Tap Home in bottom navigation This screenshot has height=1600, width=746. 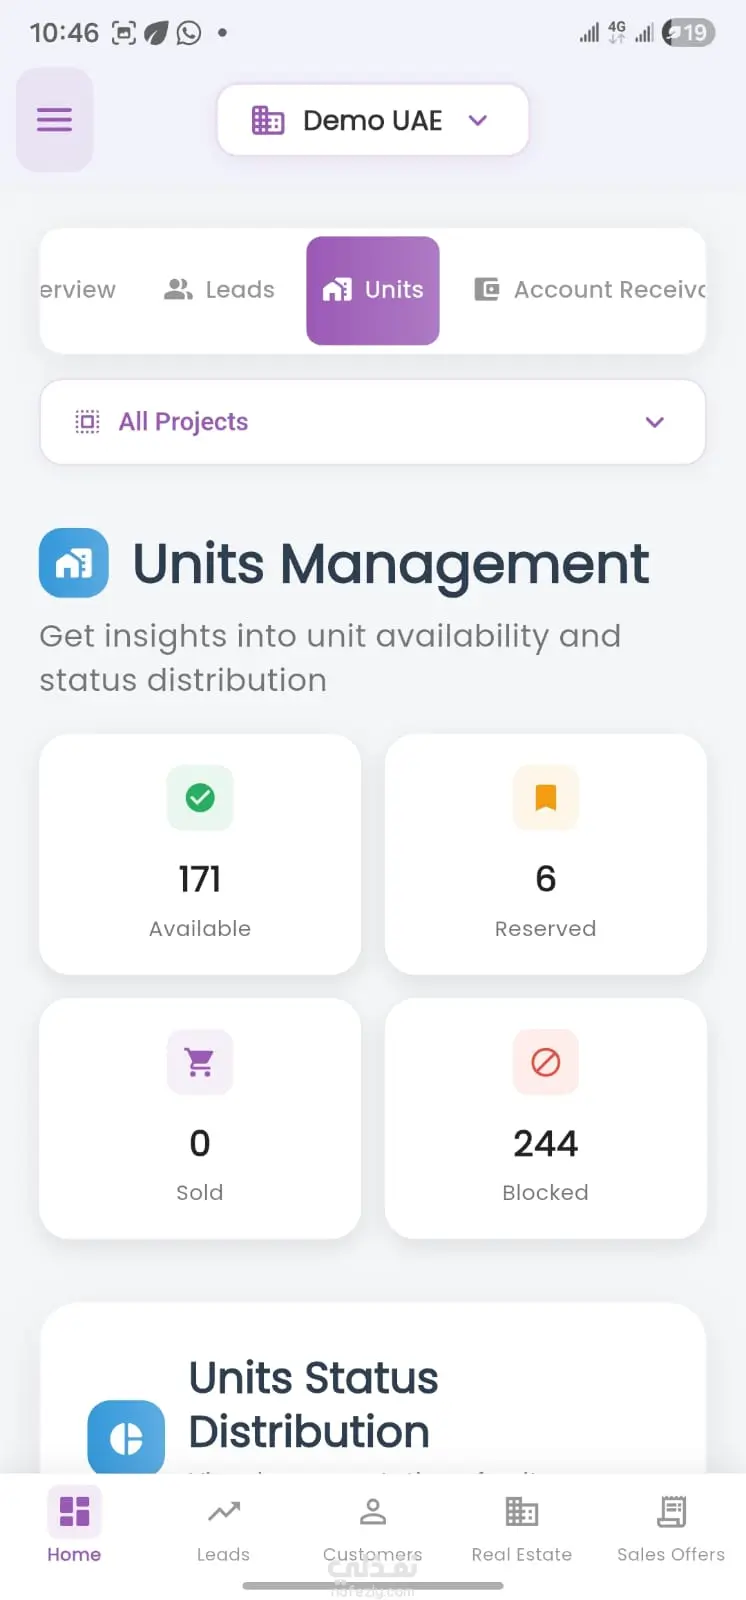(74, 1527)
